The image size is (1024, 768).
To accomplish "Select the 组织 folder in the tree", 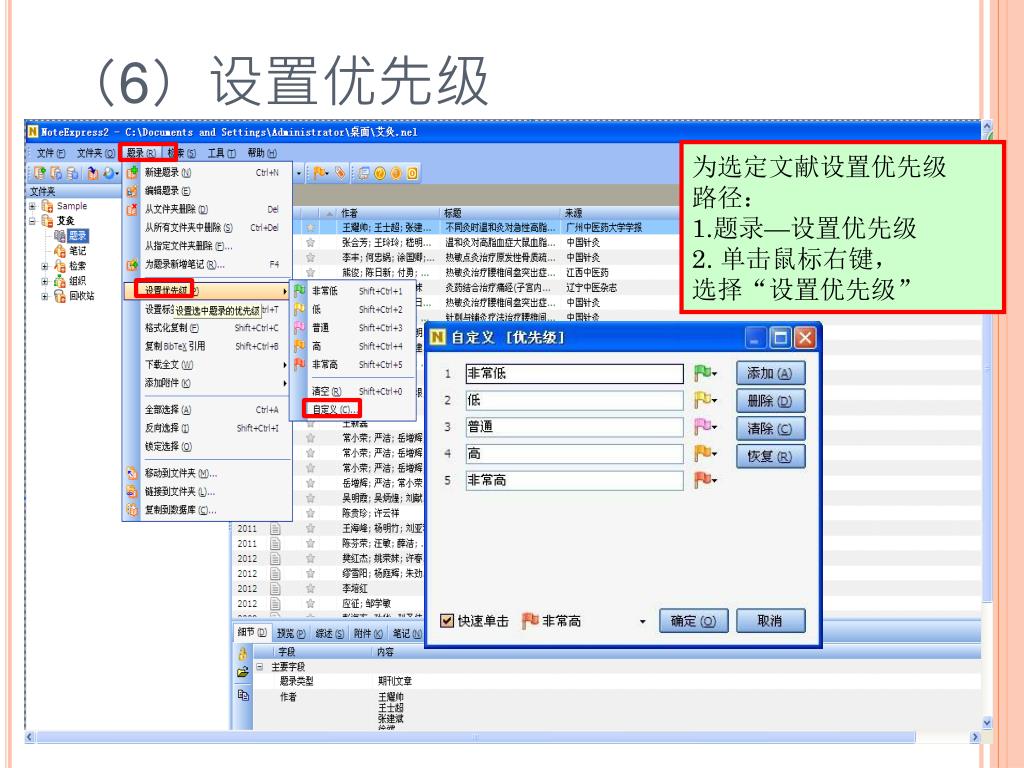I will [77, 281].
